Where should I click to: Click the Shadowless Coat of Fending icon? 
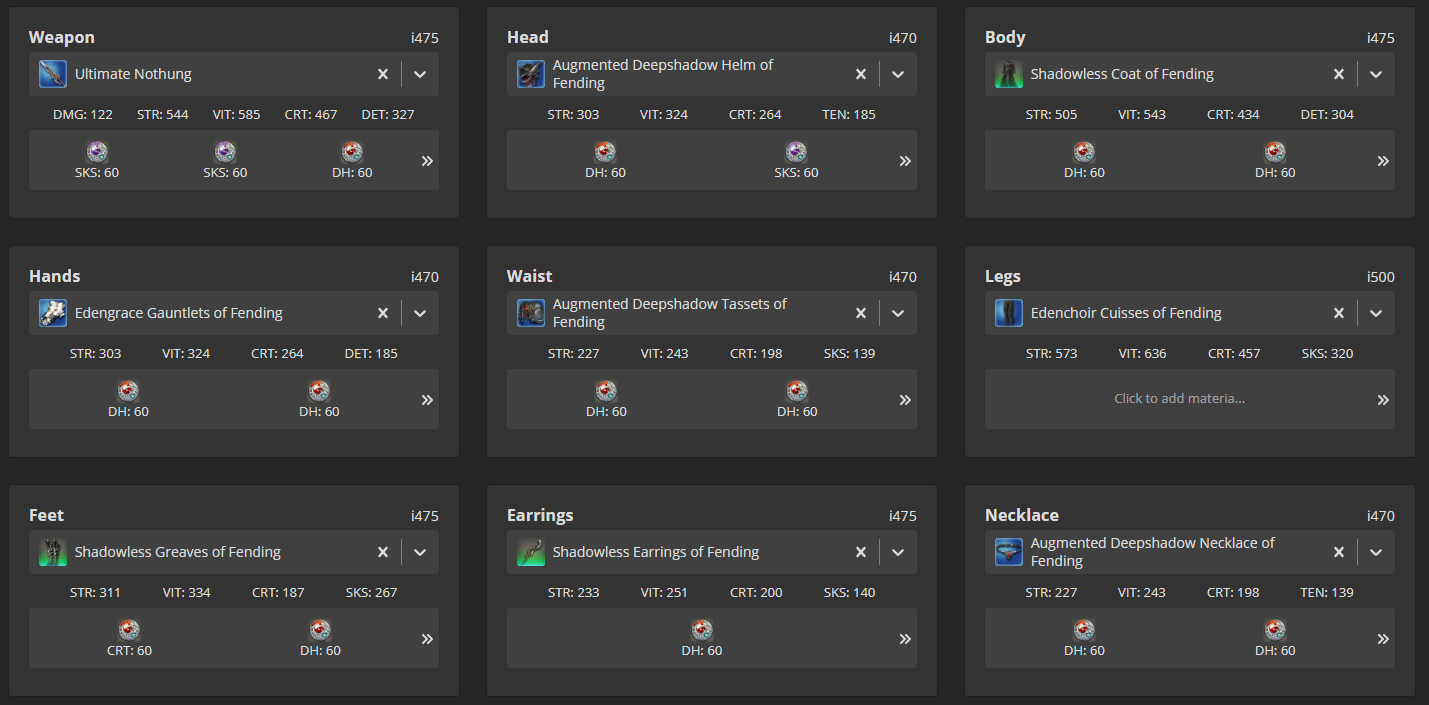pos(1009,74)
